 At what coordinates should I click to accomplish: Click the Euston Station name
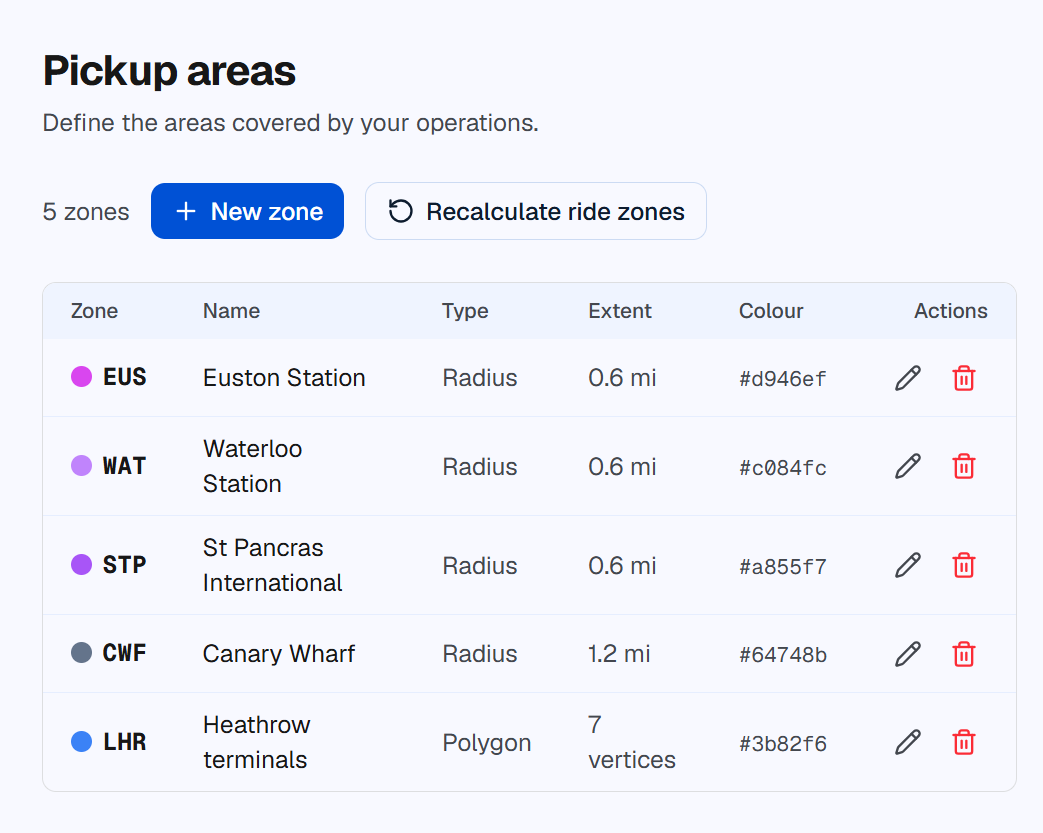point(284,378)
